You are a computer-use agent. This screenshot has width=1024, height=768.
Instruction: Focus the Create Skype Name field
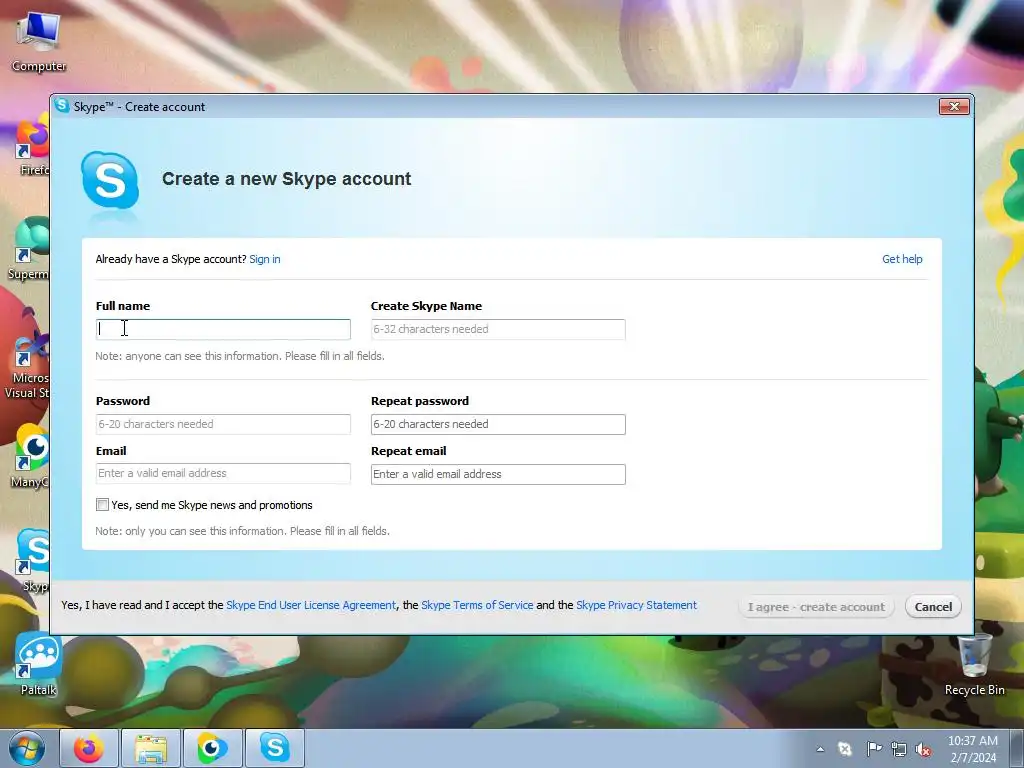pos(498,329)
